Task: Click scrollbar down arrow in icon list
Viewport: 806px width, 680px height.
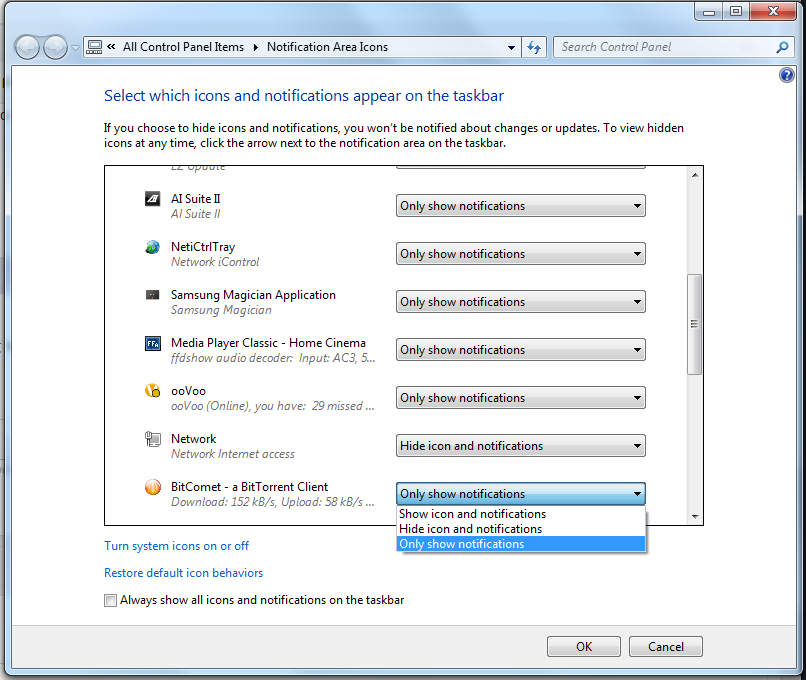Action: [695, 517]
